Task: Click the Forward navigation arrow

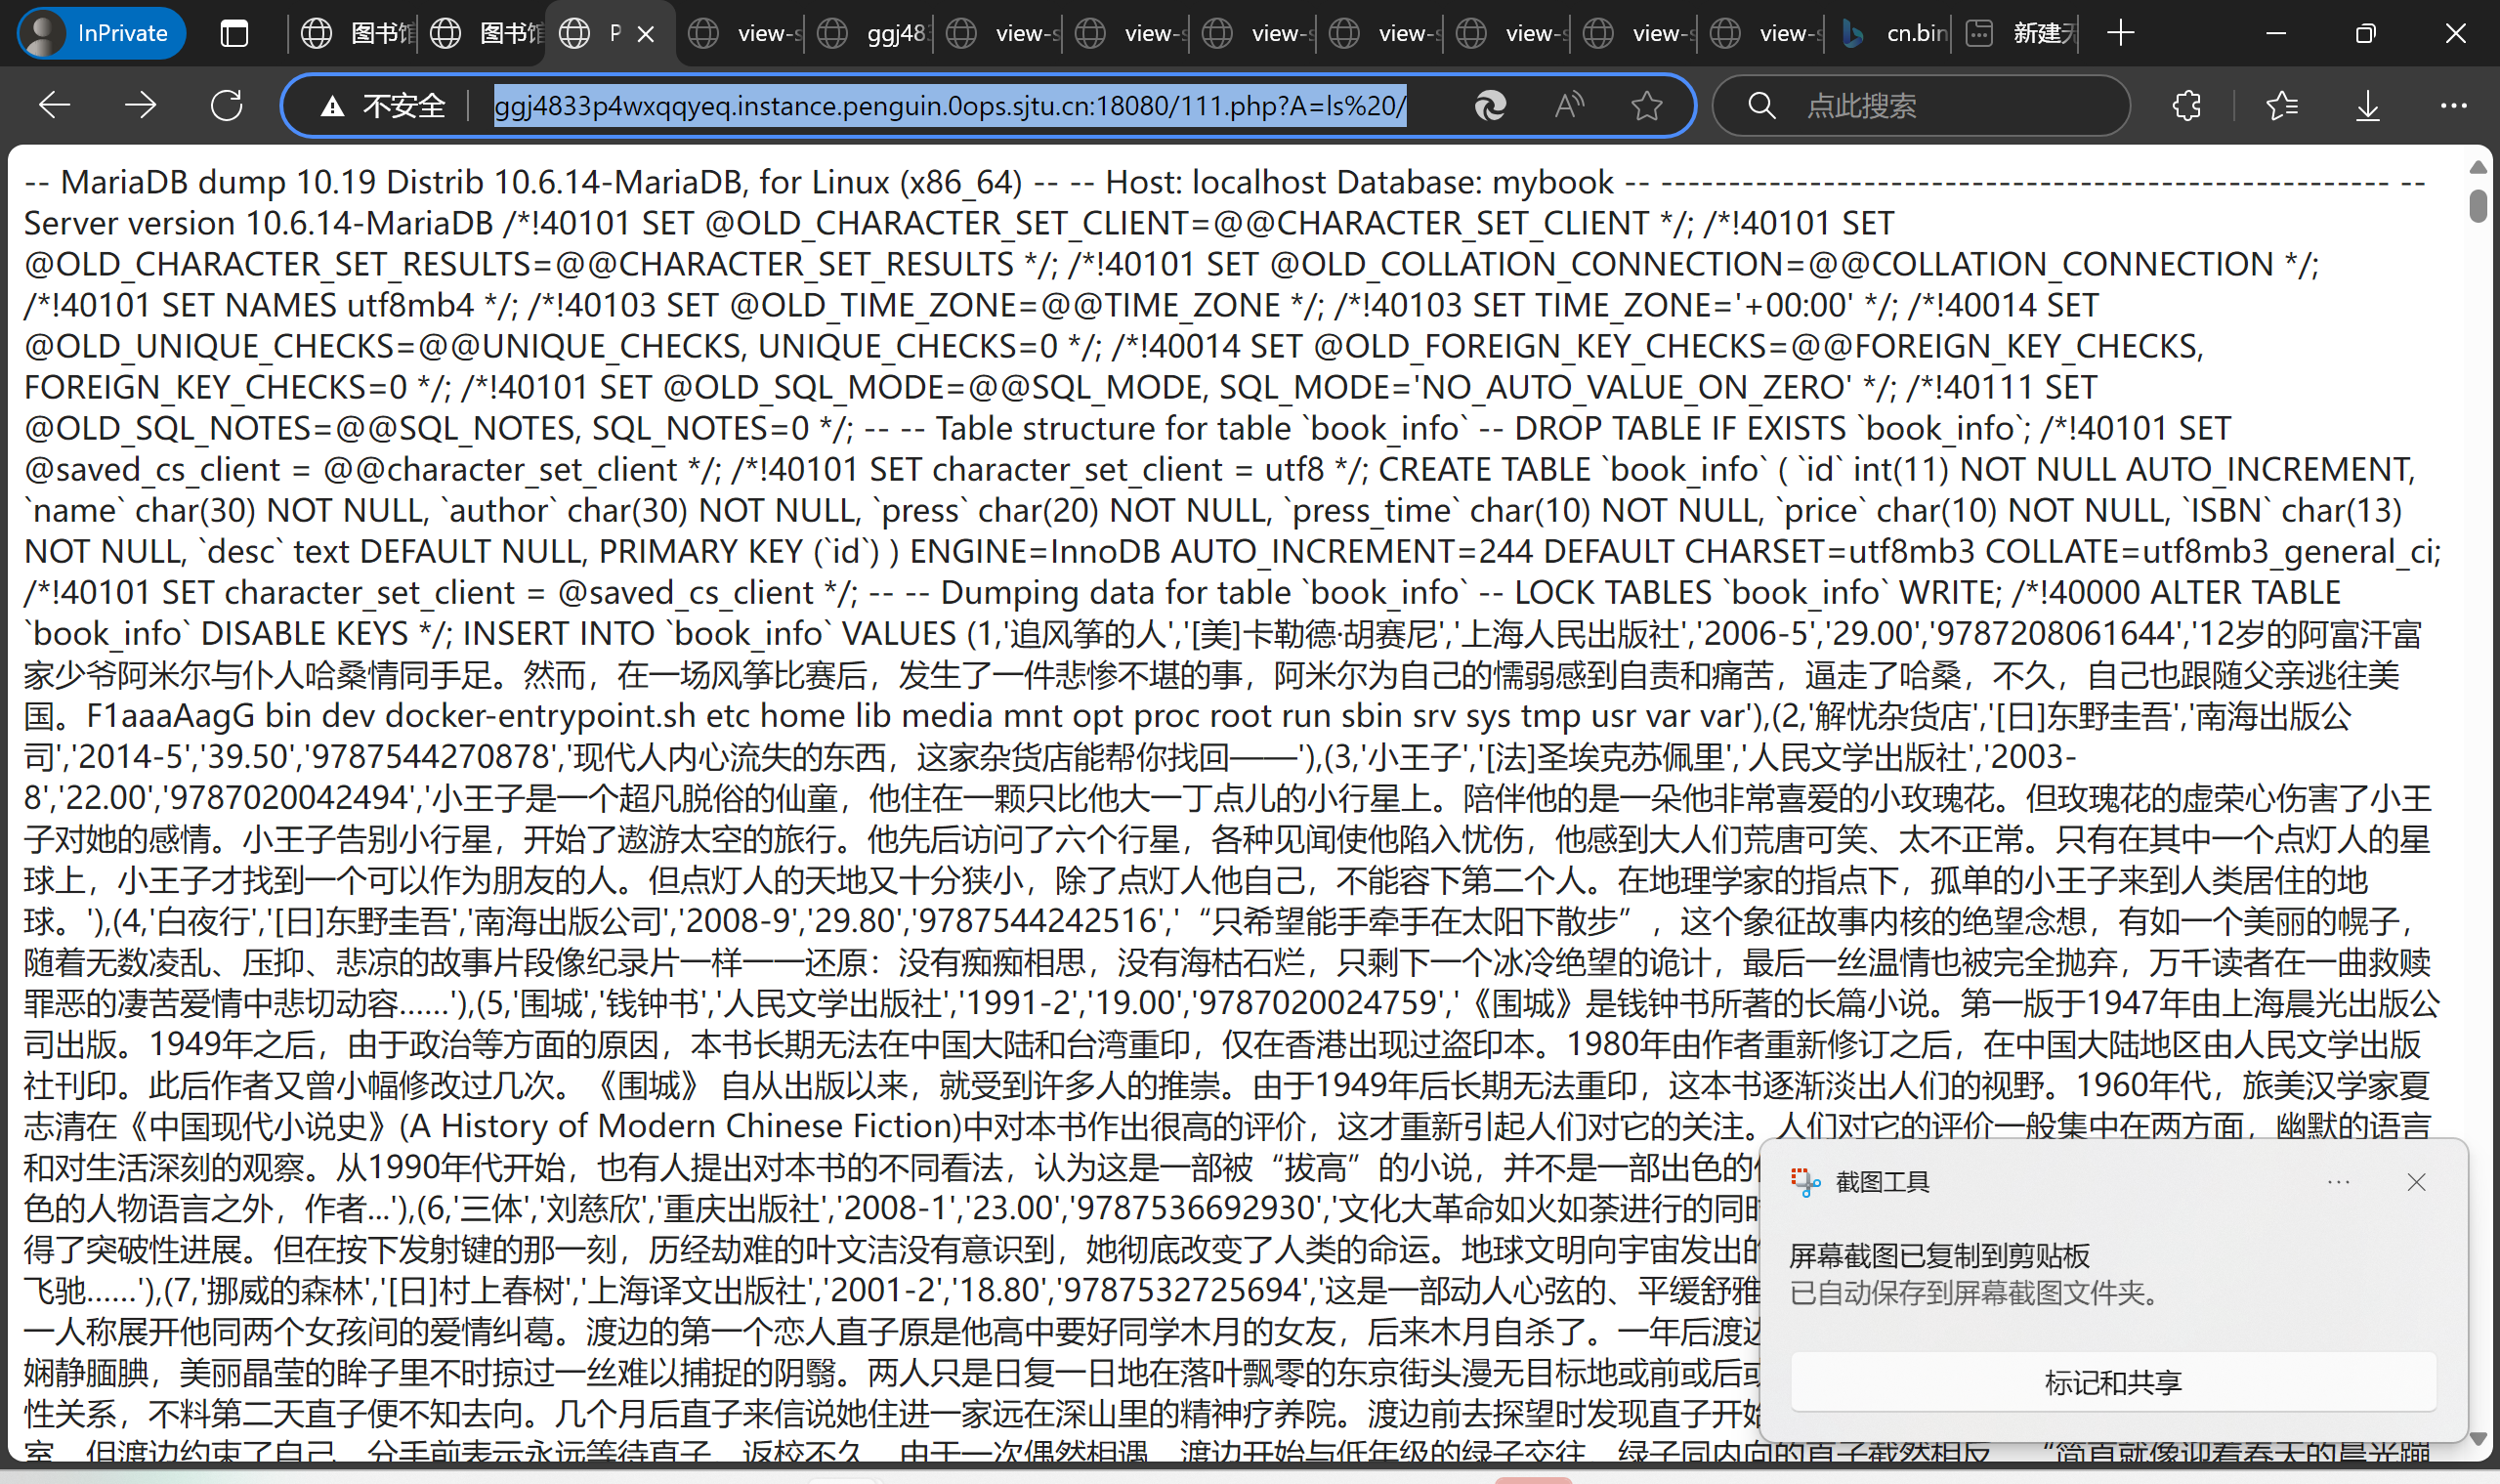Action: point(140,105)
